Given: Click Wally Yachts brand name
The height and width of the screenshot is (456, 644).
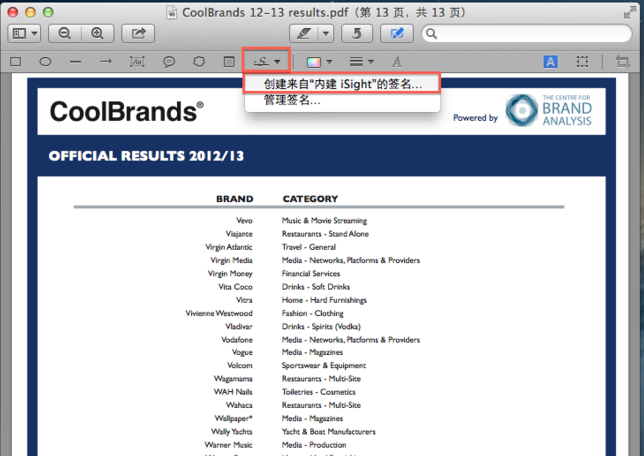Looking at the screenshot, I should (232, 431).
